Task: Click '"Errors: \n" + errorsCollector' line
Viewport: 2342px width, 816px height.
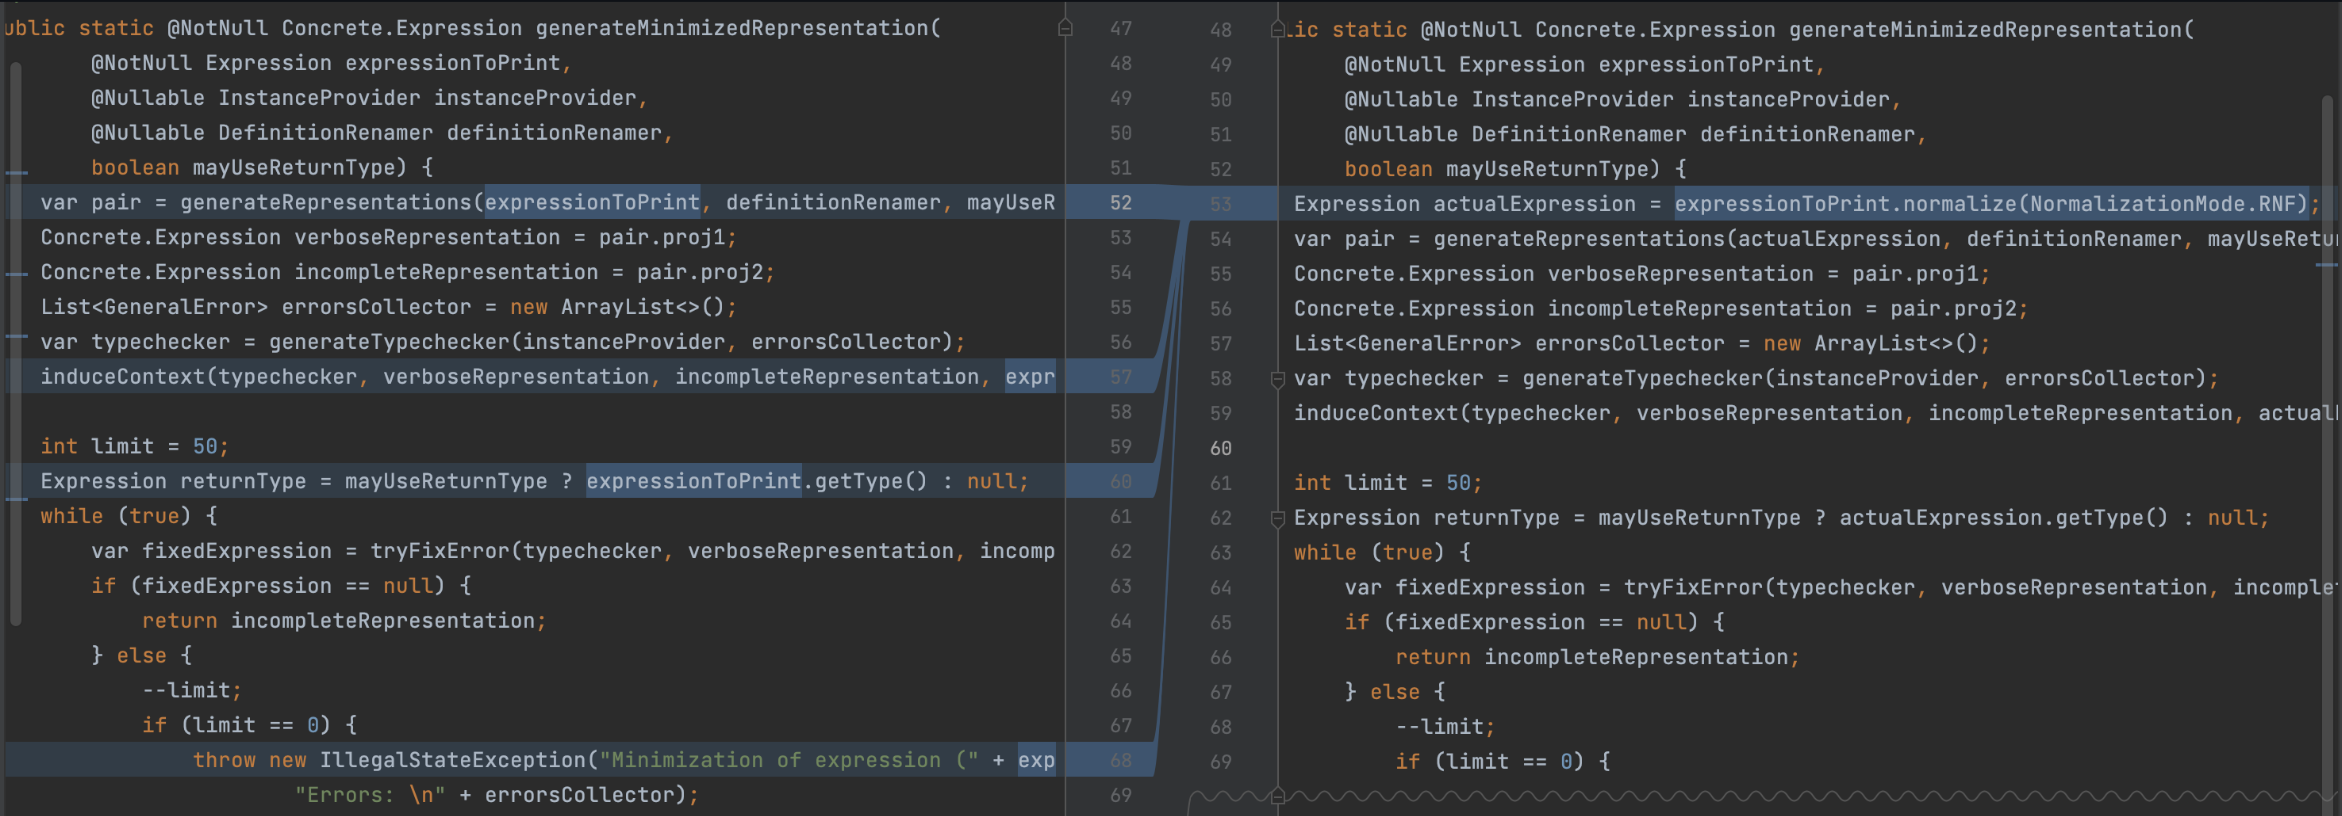Action: pyautogui.click(x=496, y=795)
